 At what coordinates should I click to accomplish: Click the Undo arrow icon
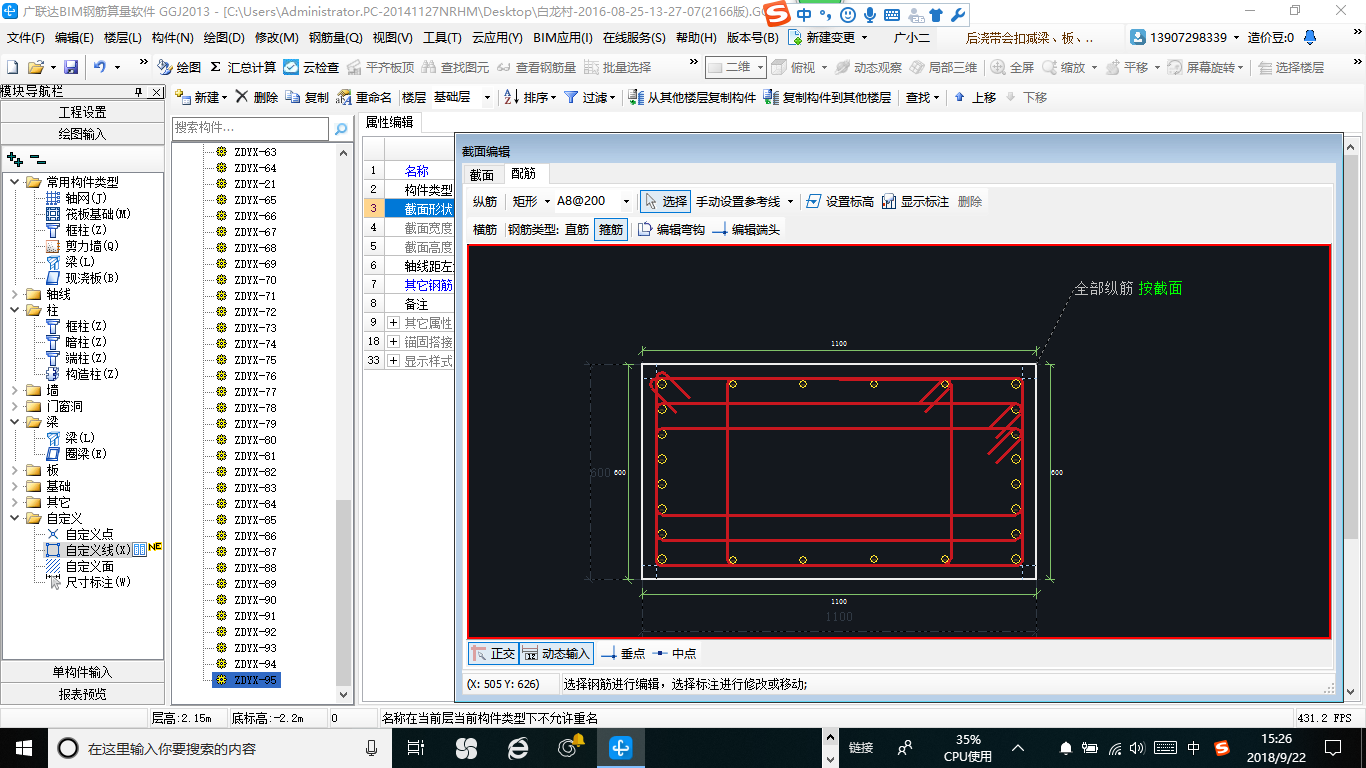[100, 67]
